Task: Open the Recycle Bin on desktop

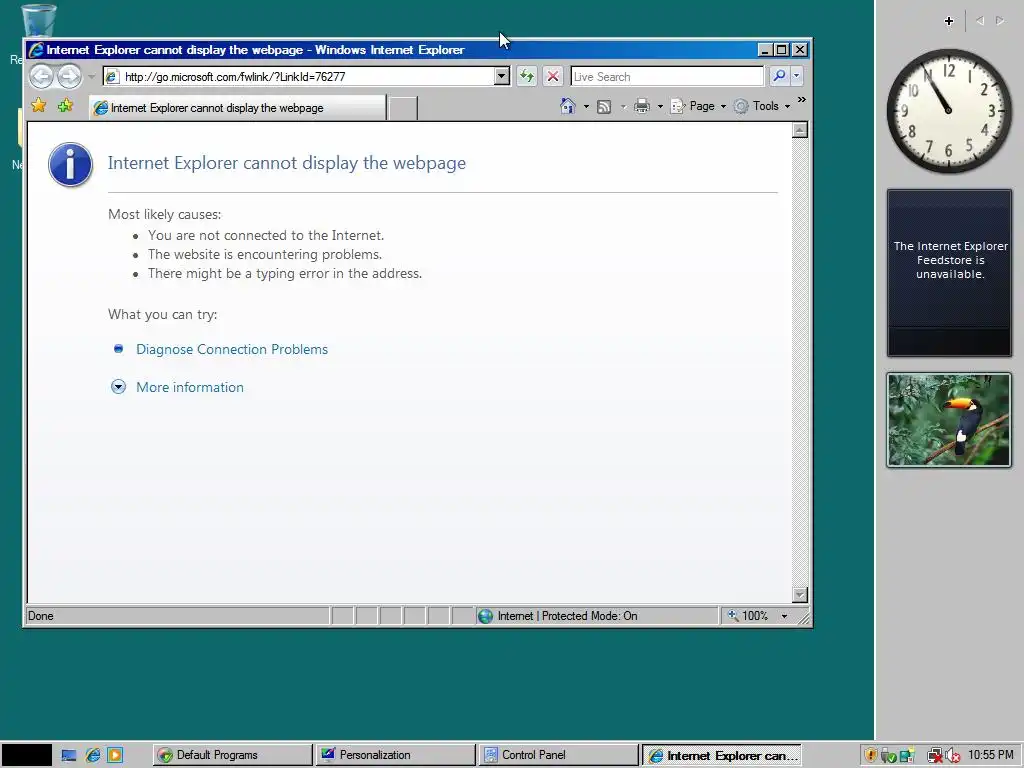Action: [x=38, y=21]
